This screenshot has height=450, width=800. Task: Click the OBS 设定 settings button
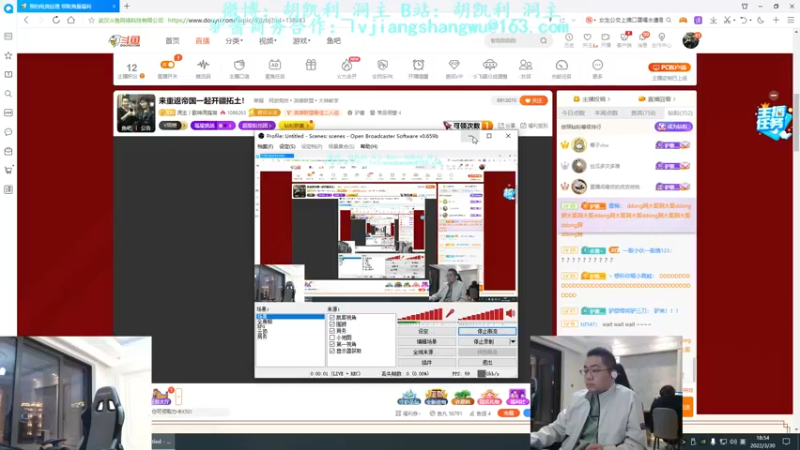coord(427,331)
